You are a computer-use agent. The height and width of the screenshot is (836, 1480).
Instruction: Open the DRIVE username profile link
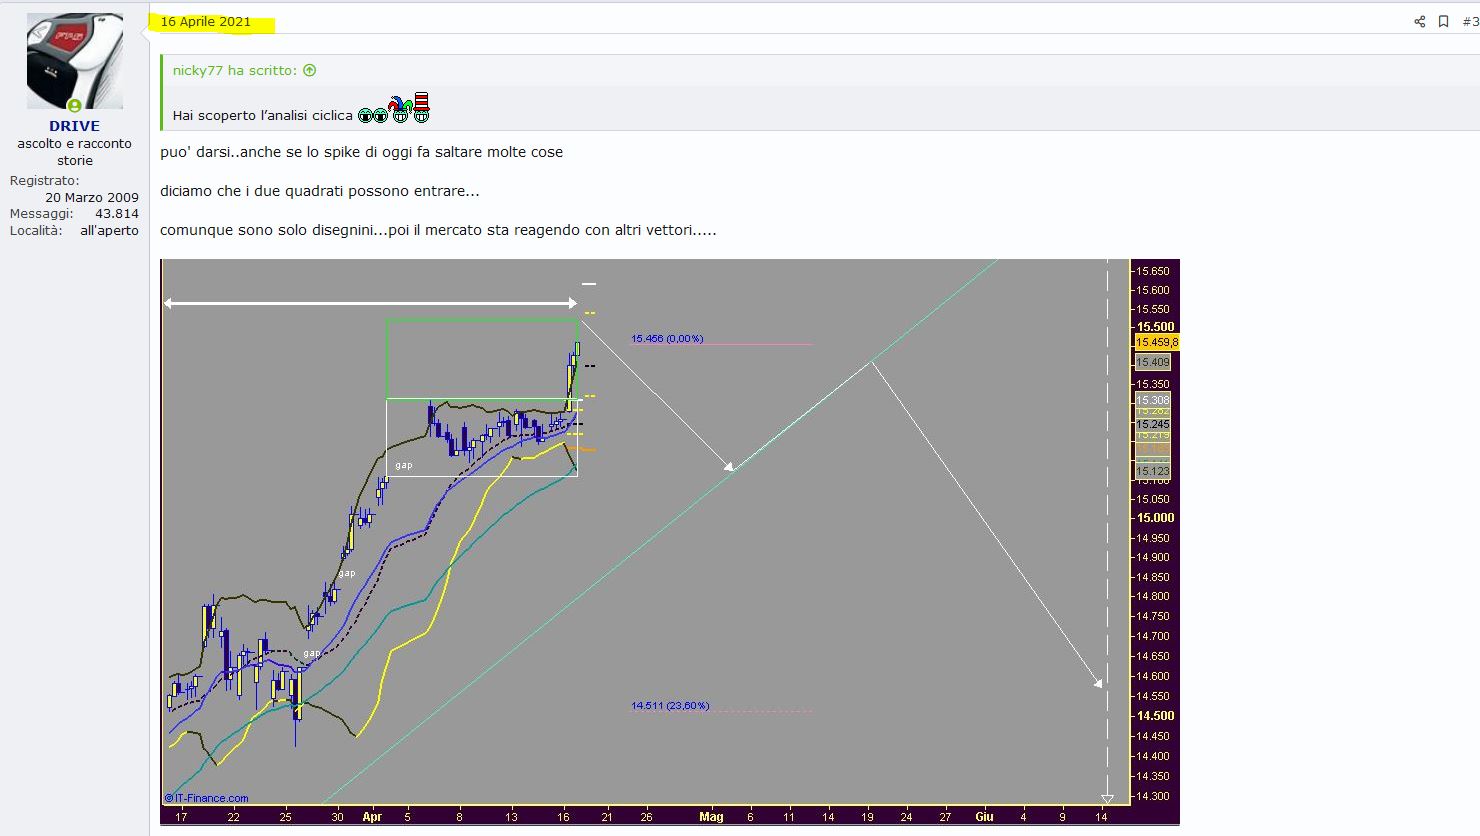(75, 126)
